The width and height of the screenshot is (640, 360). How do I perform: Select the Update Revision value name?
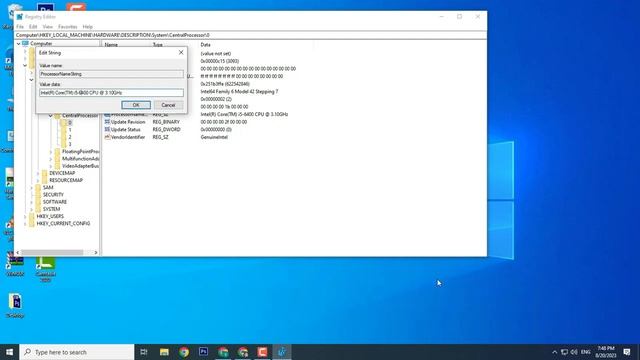[128, 122]
